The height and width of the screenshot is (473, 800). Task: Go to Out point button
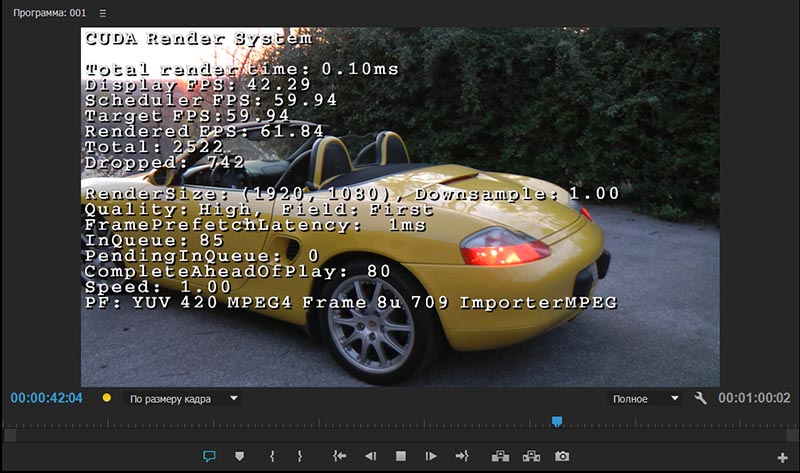pyautogui.click(x=462, y=456)
